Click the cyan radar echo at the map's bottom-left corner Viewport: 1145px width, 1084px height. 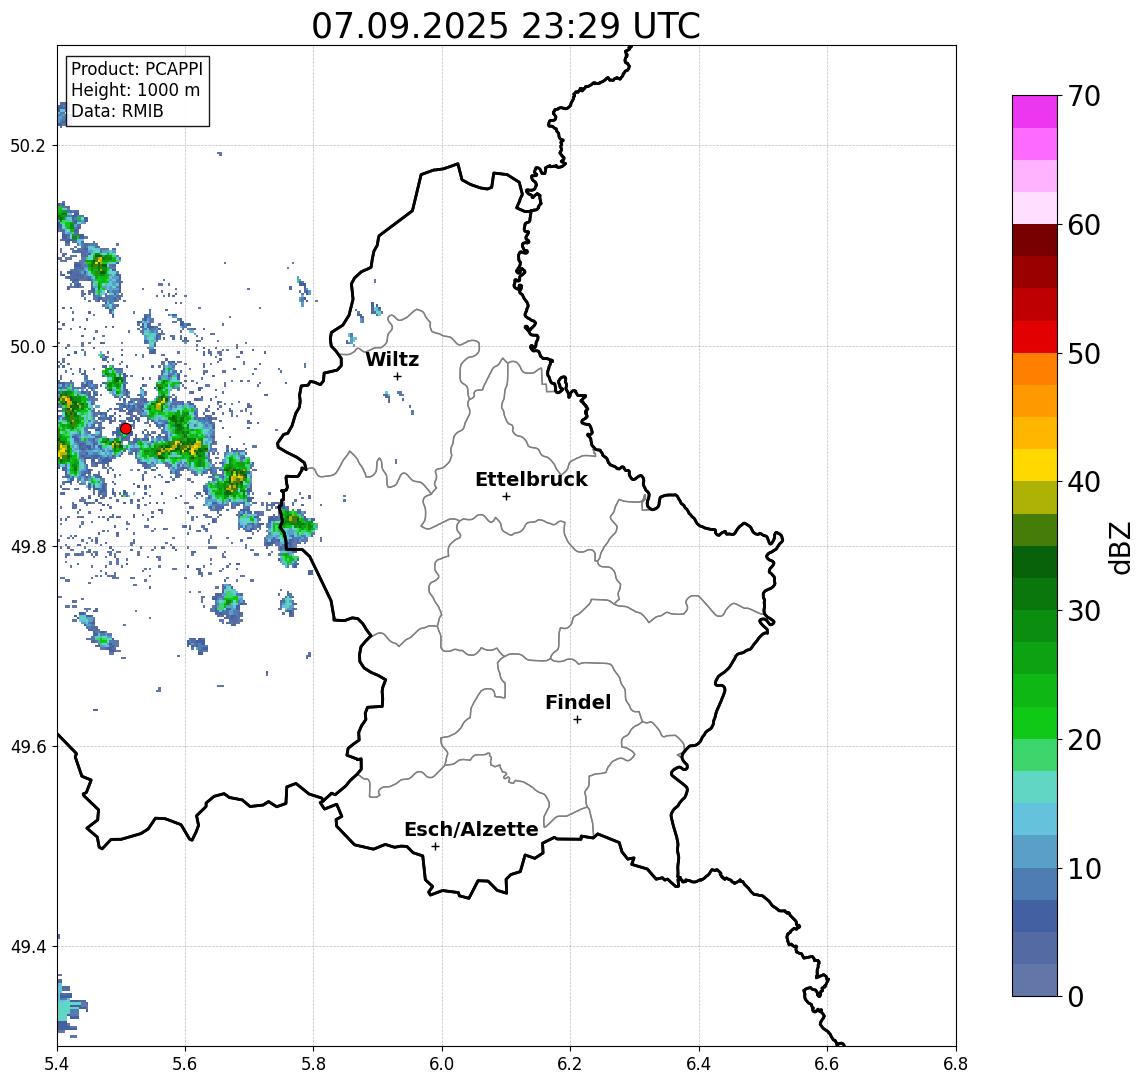tap(71, 1007)
